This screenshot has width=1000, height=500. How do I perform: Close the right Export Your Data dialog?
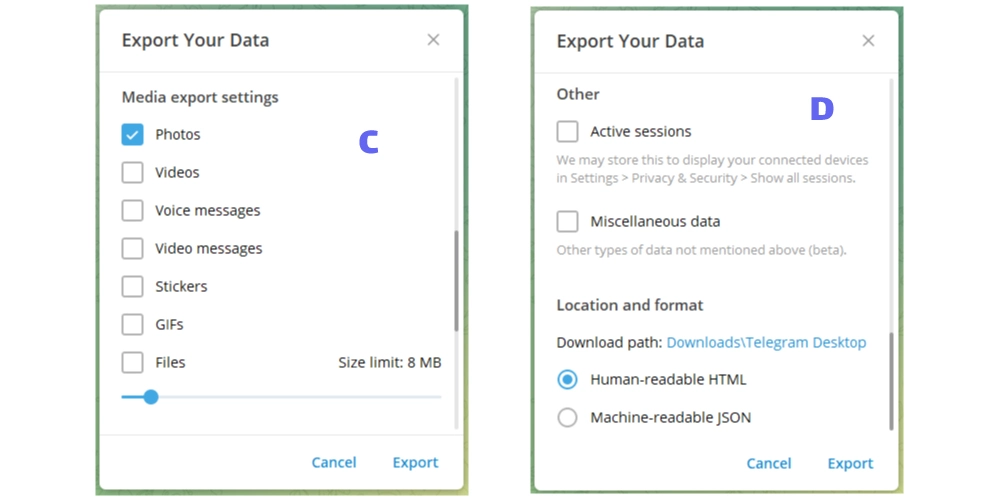pos(868,41)
